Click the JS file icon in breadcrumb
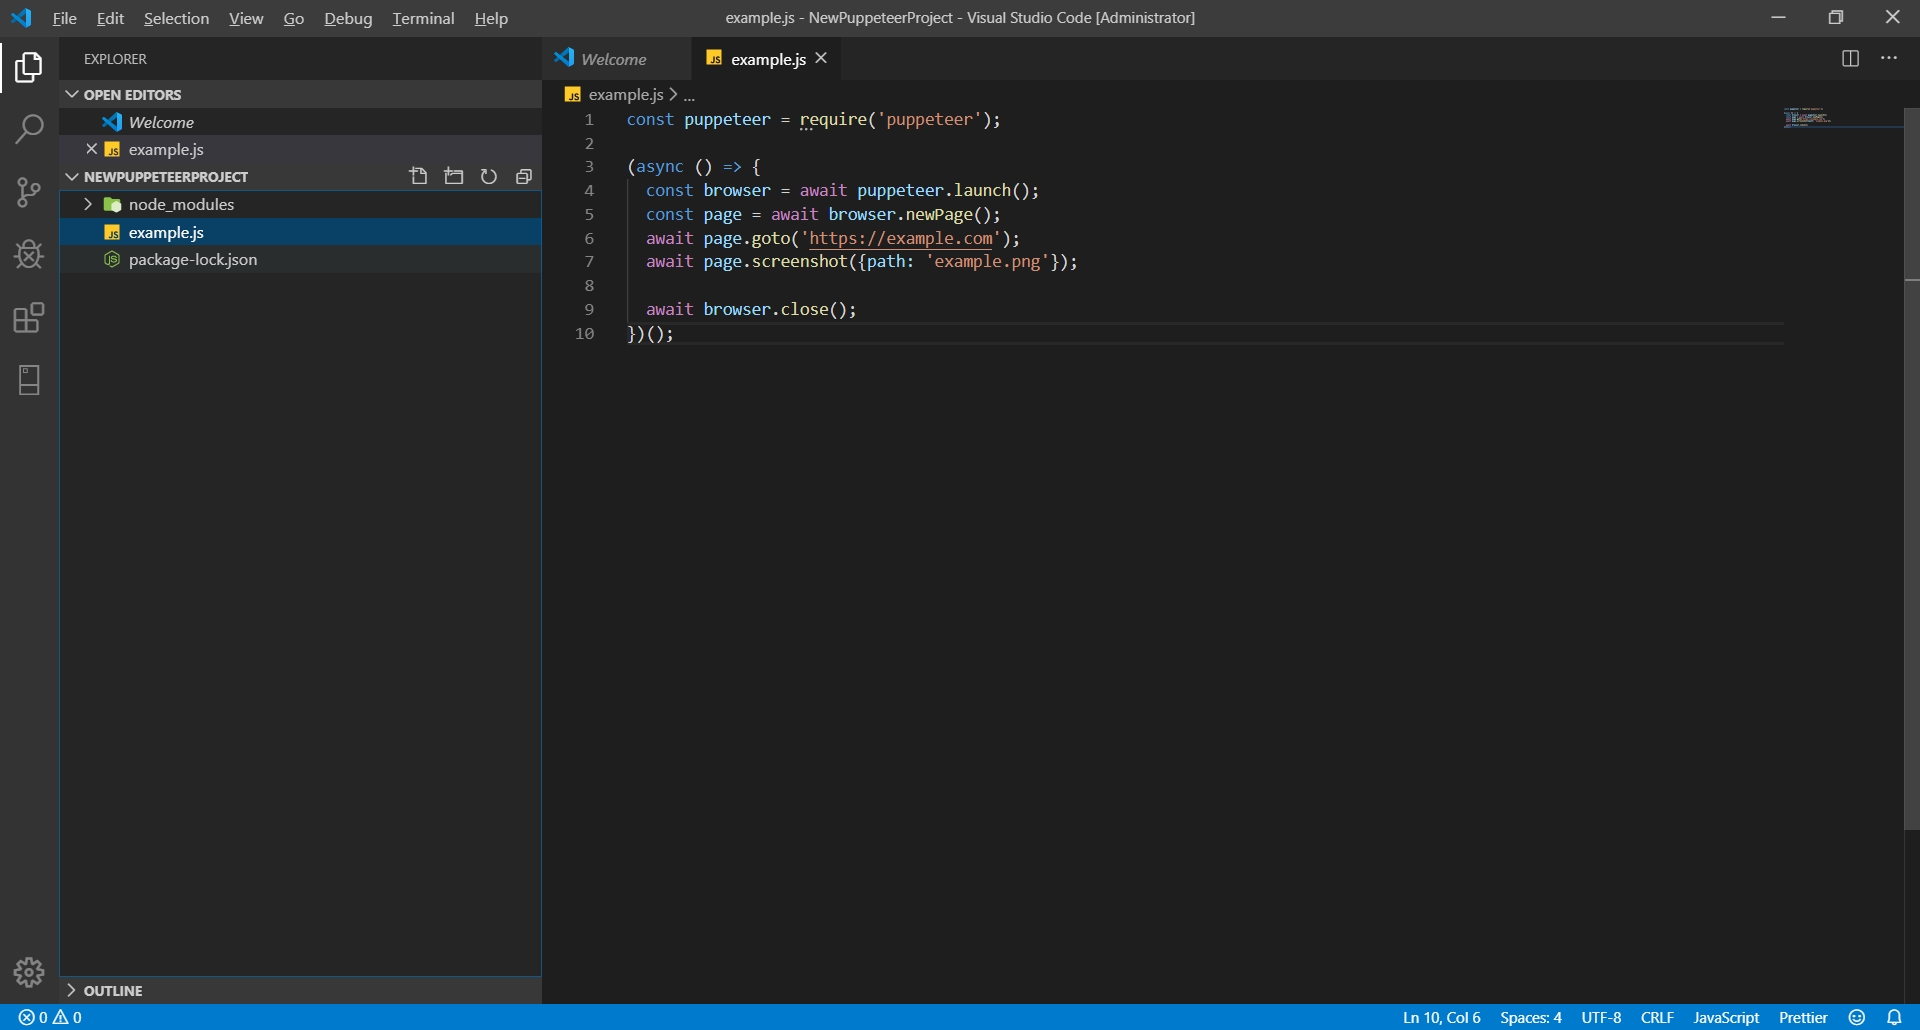 (x=572, y=94)
